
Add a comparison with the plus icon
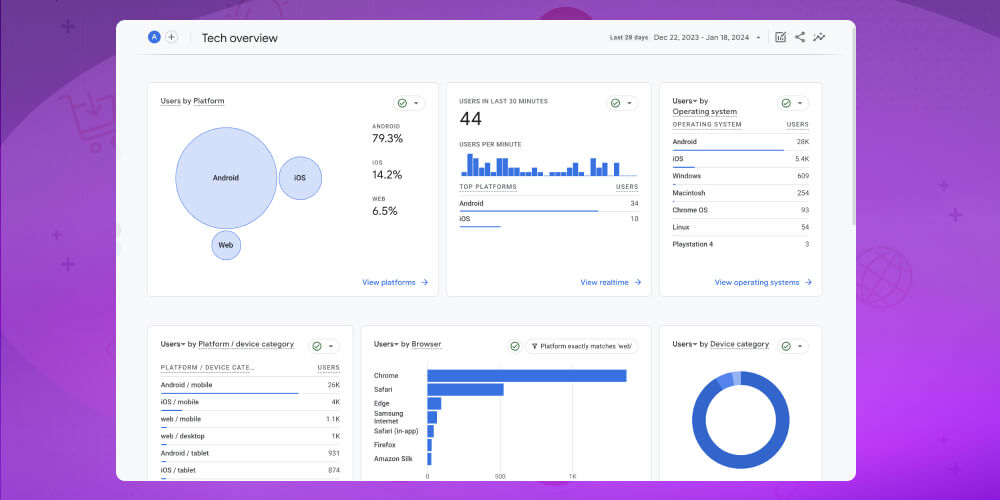(172, 37)
